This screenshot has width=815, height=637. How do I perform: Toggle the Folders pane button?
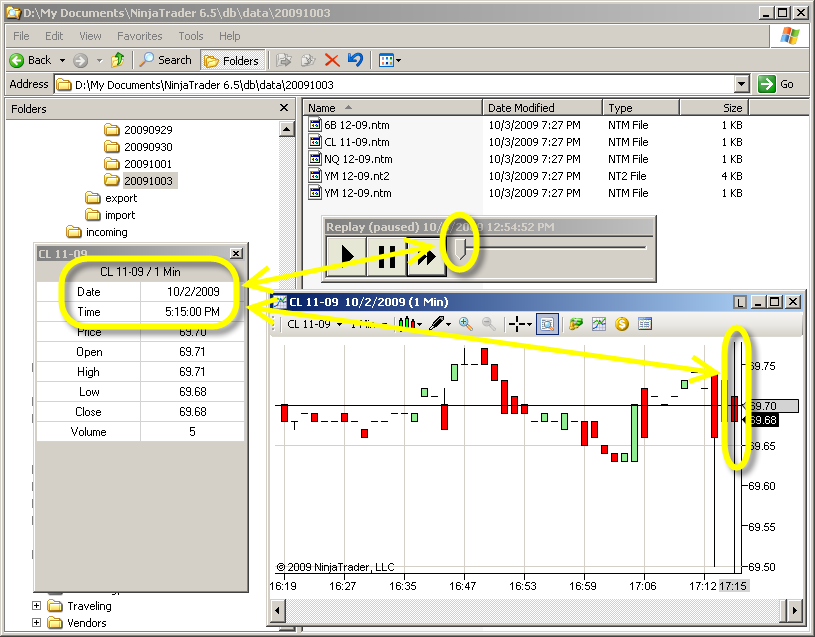[232, 61]
